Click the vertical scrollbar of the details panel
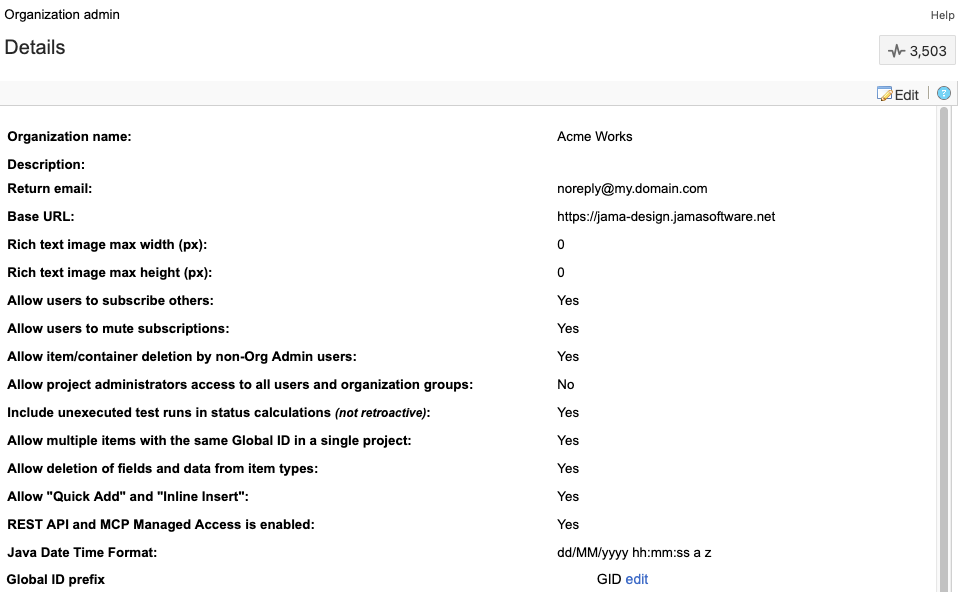This screenshot has width=959, height=592. point(944,349)
